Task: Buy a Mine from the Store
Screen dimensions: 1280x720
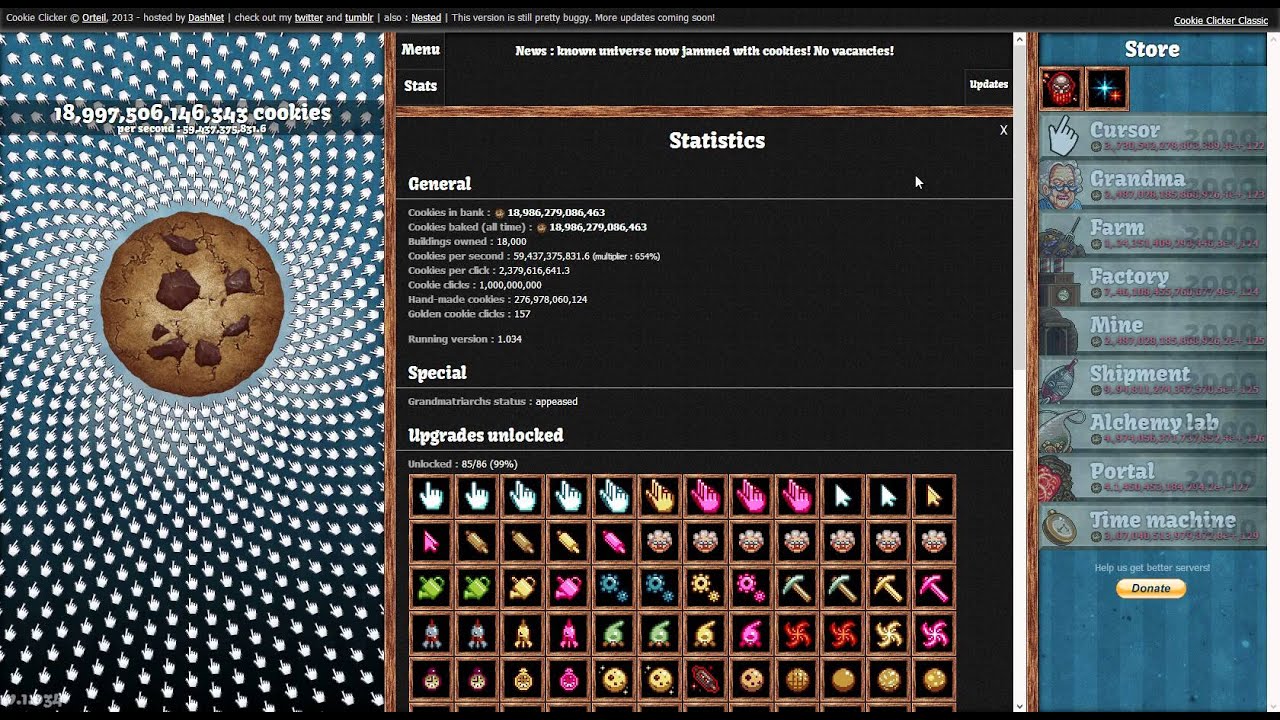Action: (1152, 333)
